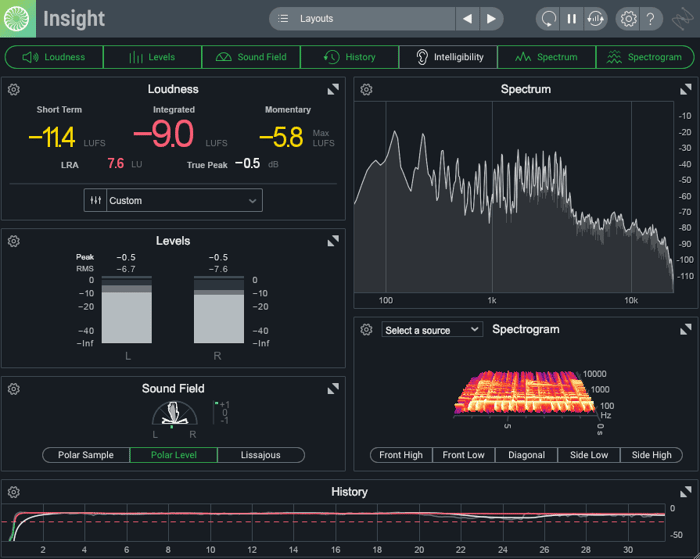Image resolution: width=700 pixels, height=559 pixels.
Task: Expand the Spectrogram panel
Action: (x=686, y=330)
